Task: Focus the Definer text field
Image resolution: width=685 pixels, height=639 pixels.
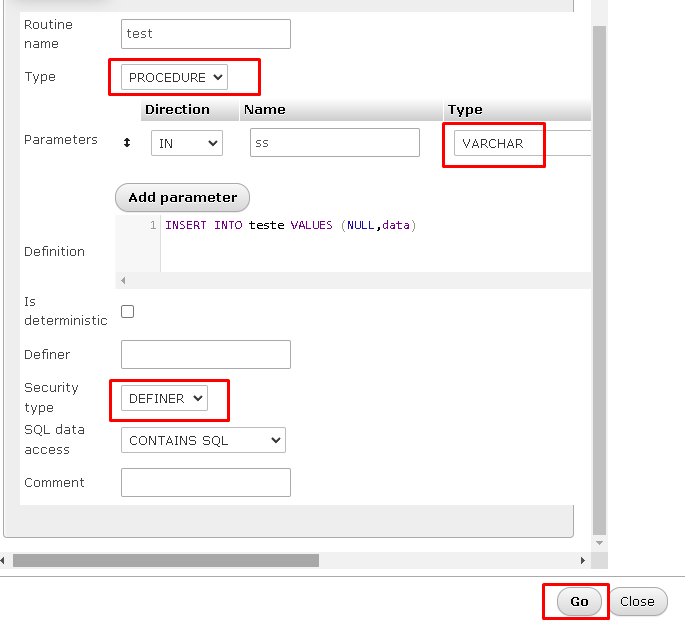Action: point(205,354)
